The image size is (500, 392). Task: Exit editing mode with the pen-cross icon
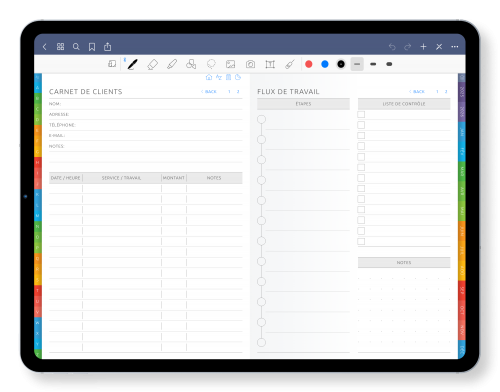439,47
